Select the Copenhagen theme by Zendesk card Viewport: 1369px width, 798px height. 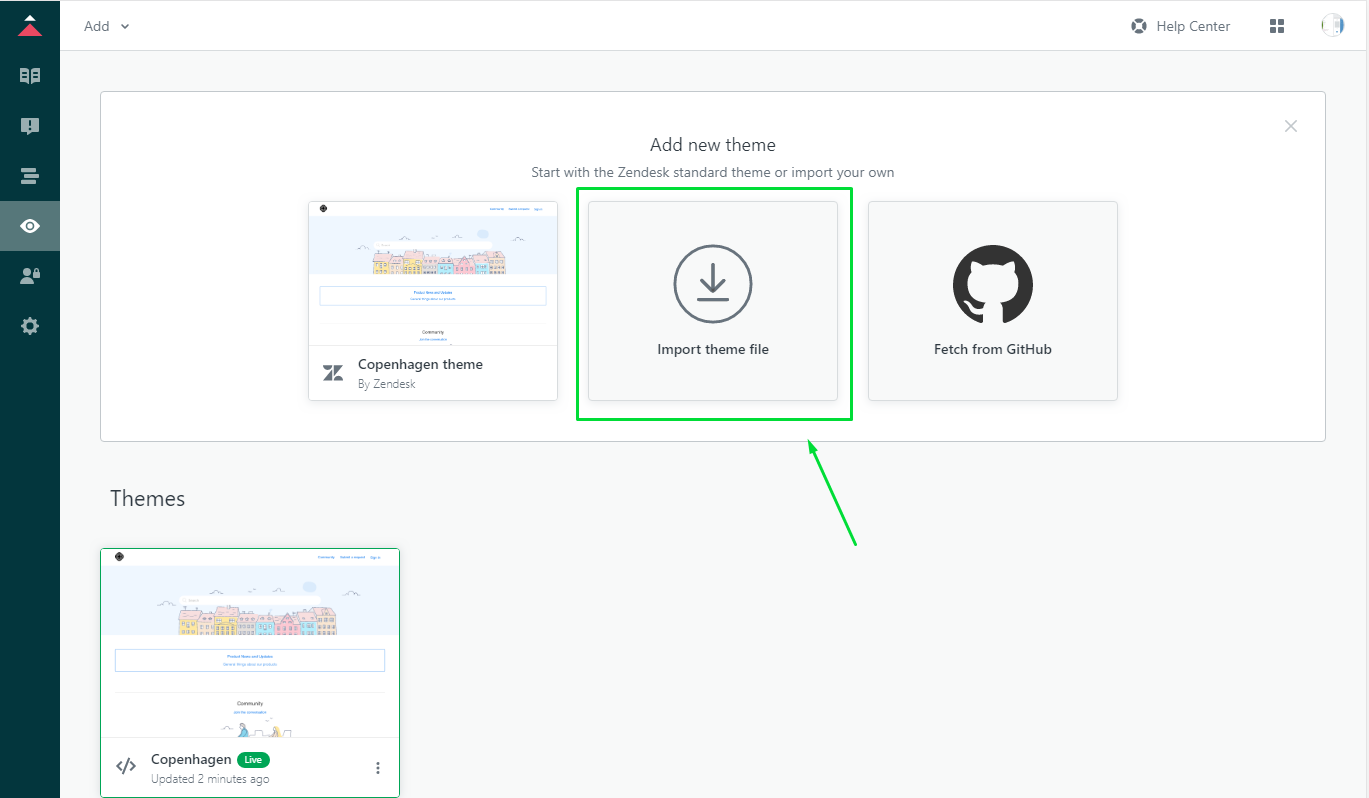432,301
